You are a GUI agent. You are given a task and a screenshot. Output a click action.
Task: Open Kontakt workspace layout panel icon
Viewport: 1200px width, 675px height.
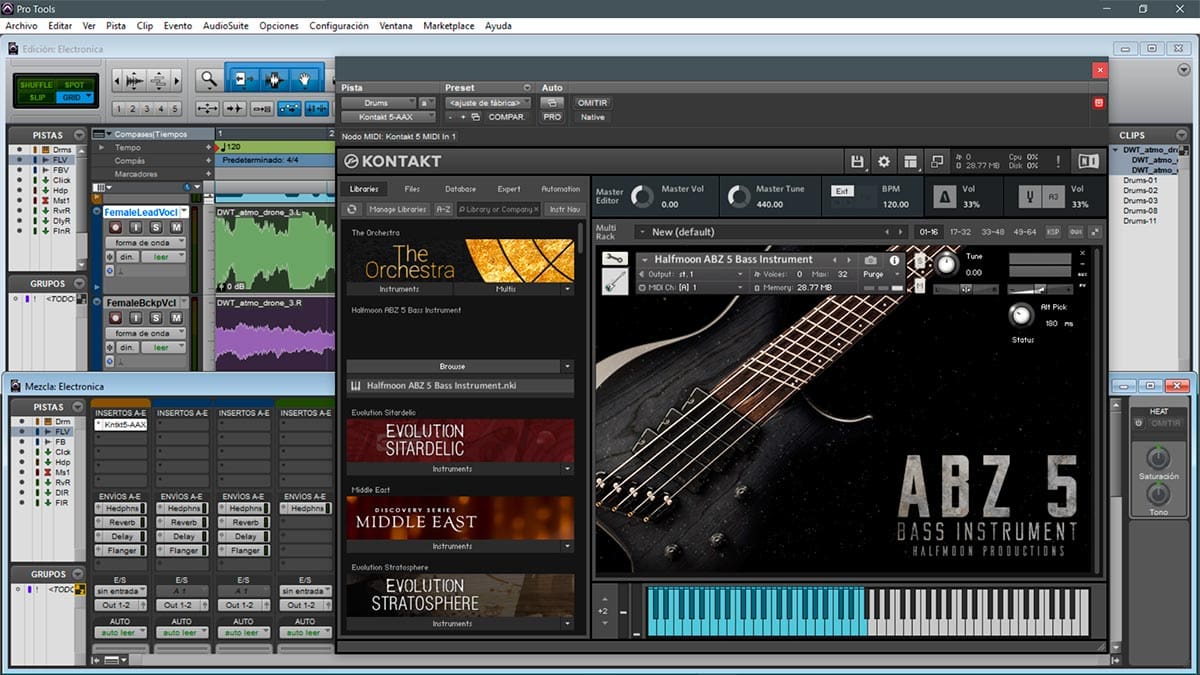pyautogui.click(x=910, y=161)
